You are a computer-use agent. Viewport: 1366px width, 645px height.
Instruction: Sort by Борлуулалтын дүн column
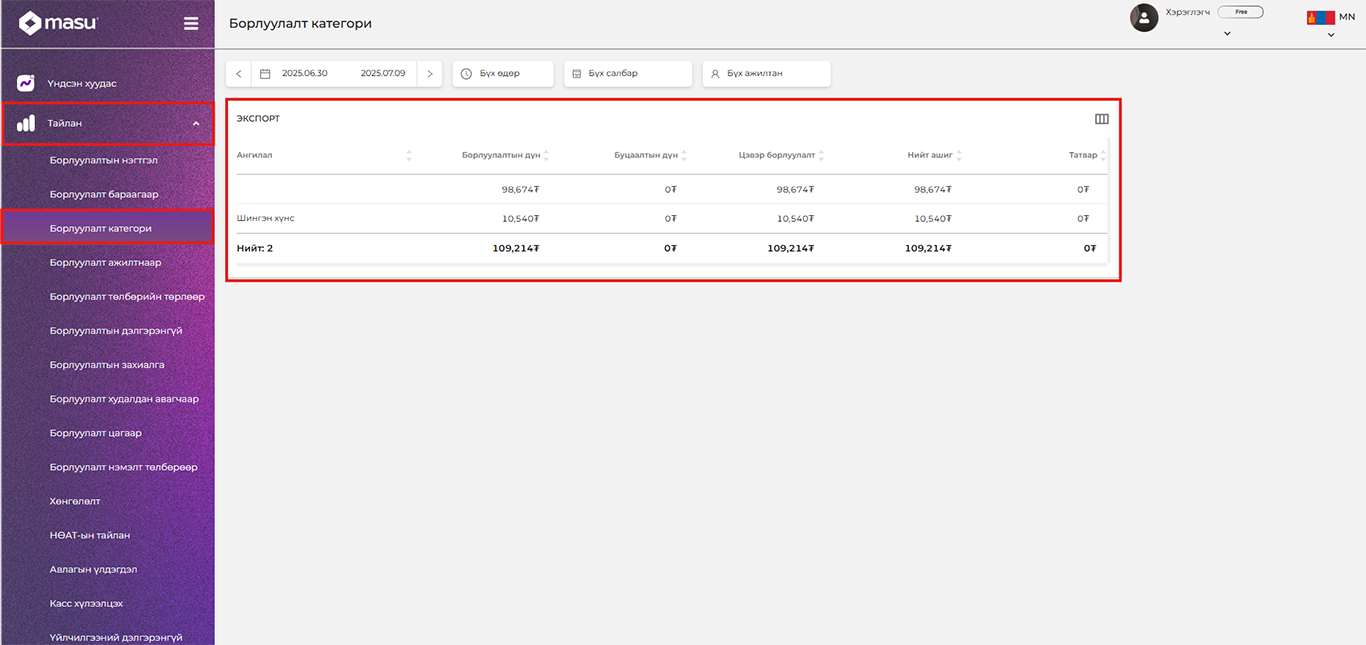pyautogui.click(x=546, y=156)
